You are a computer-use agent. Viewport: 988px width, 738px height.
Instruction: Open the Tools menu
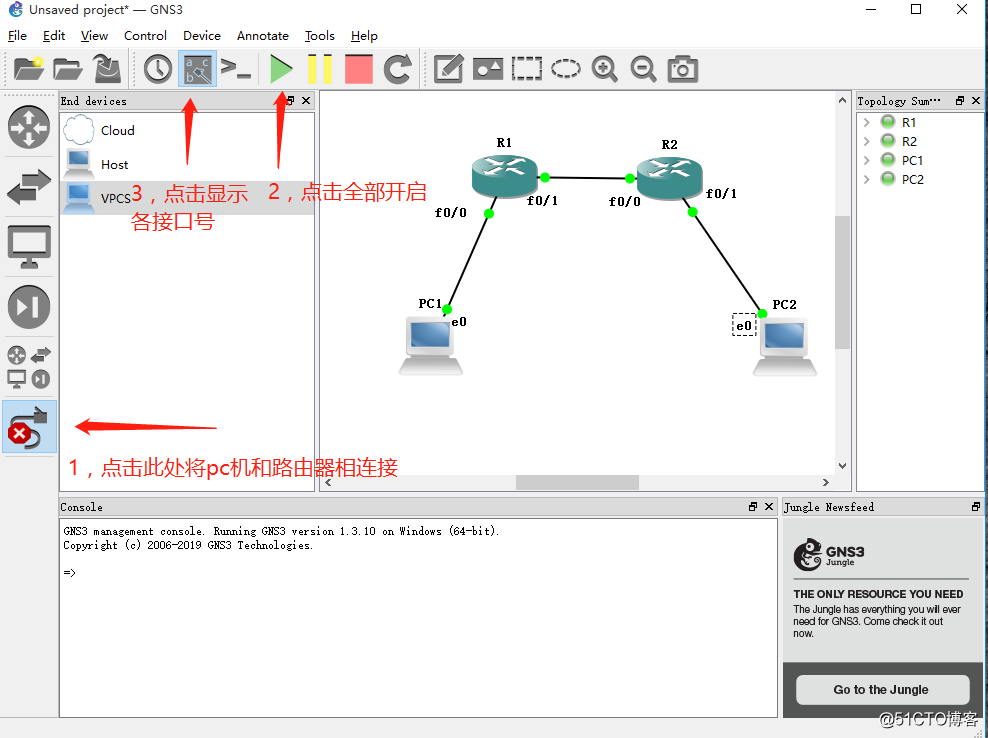[319, 36]
